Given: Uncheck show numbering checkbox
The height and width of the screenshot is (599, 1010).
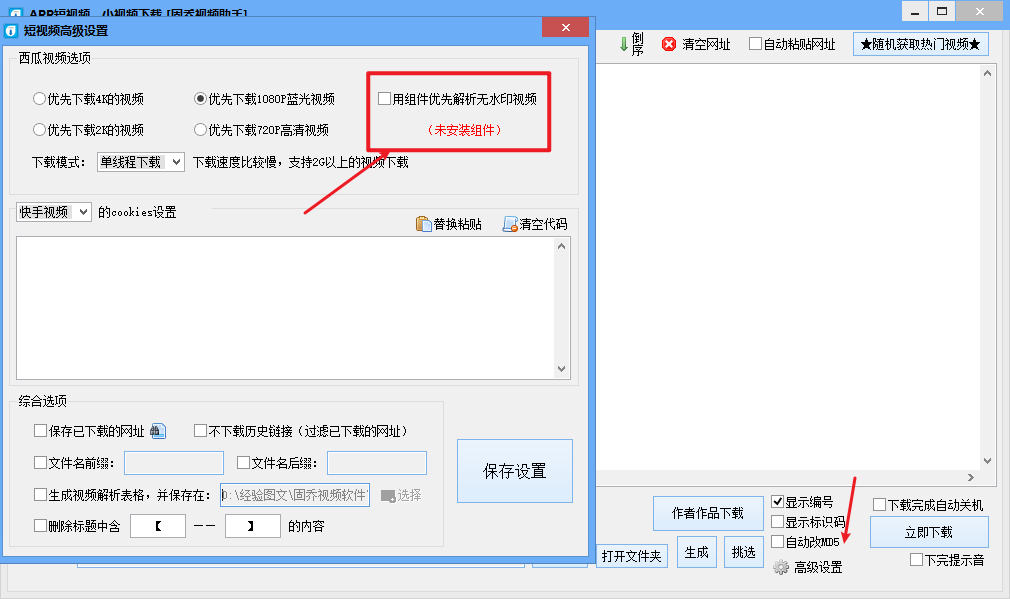Looking at the screenshot, I should [777, 502].
